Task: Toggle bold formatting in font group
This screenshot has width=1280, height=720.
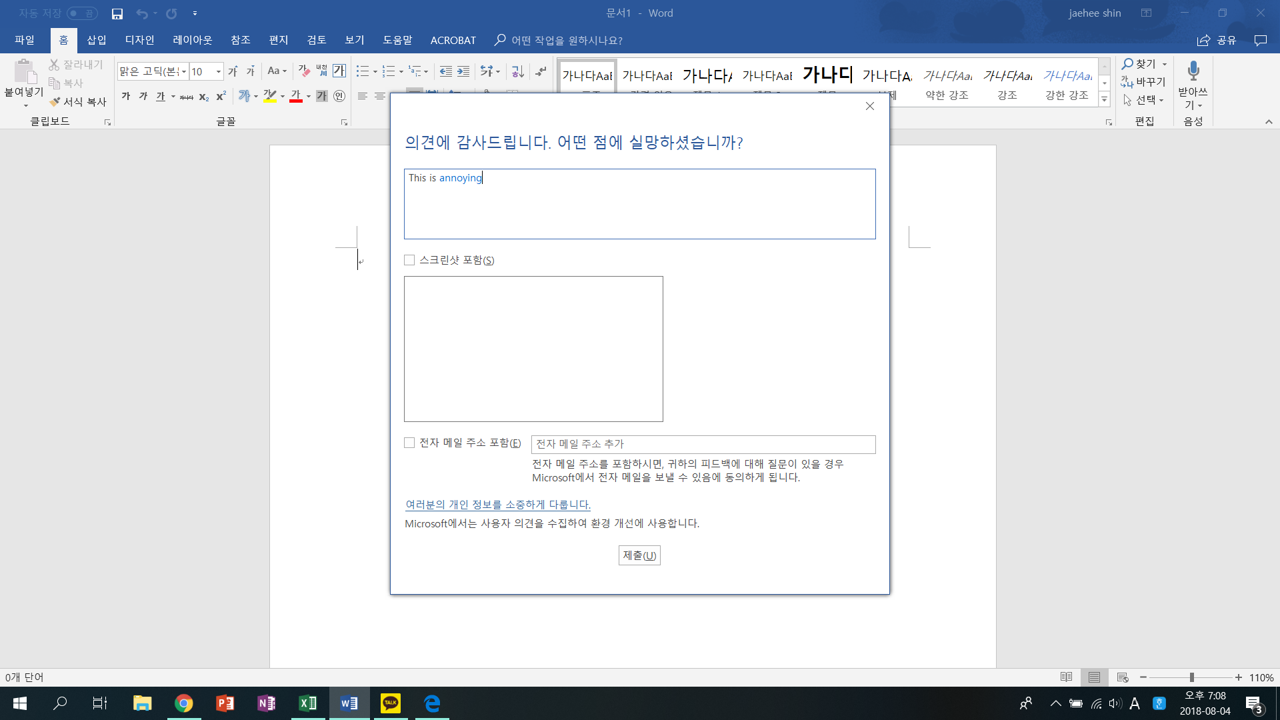Action: [x=126, y=97]
